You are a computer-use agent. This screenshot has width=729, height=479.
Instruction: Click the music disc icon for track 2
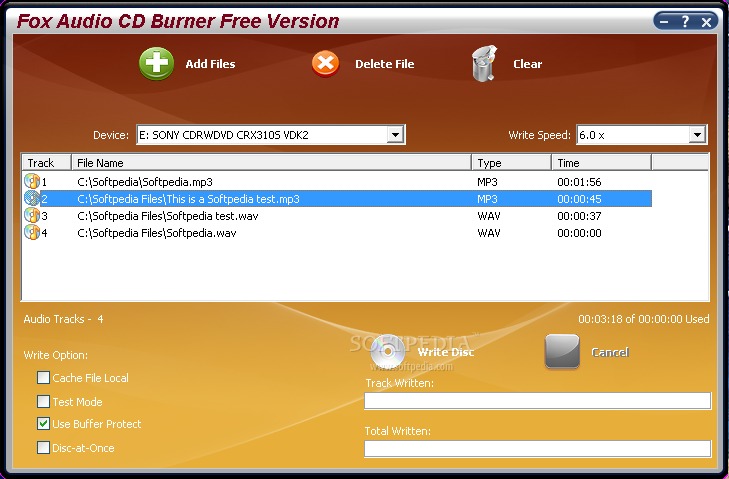(x=32, y=199)
